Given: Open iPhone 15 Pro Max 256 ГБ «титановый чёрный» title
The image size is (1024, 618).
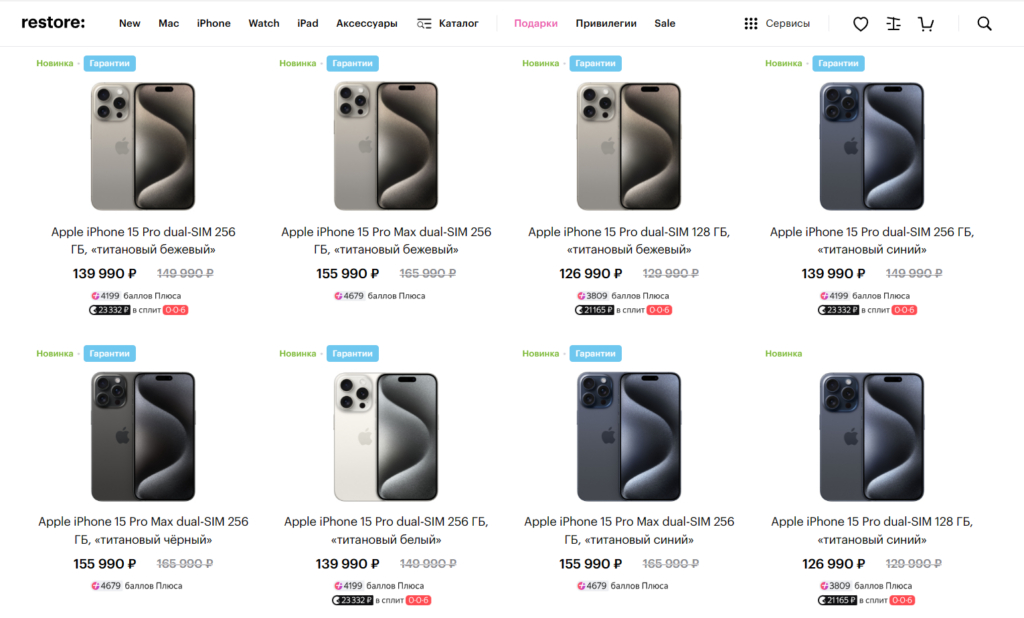Looking at the screenshot, I should tap(143, 530).
